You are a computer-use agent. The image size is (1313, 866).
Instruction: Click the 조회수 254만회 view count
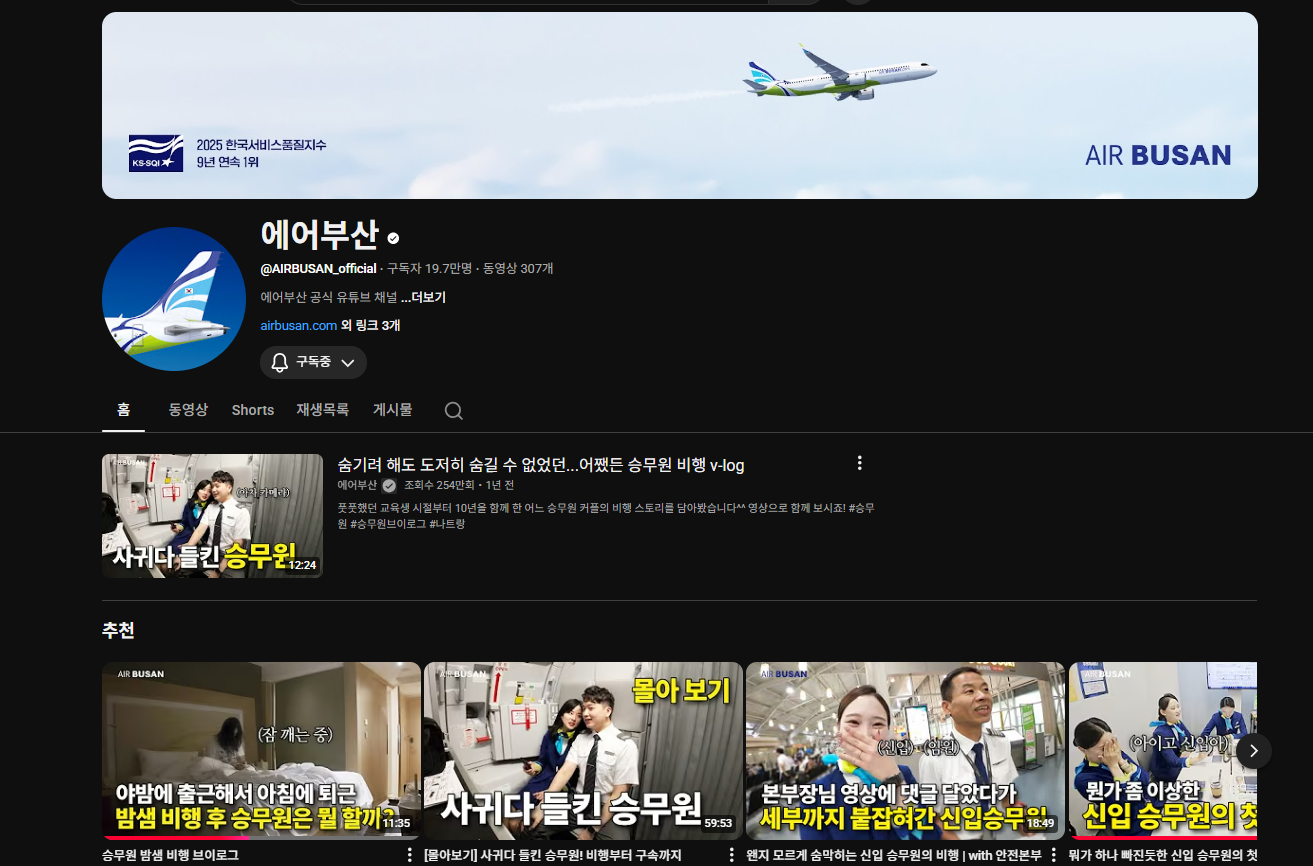tap(438, 485)
